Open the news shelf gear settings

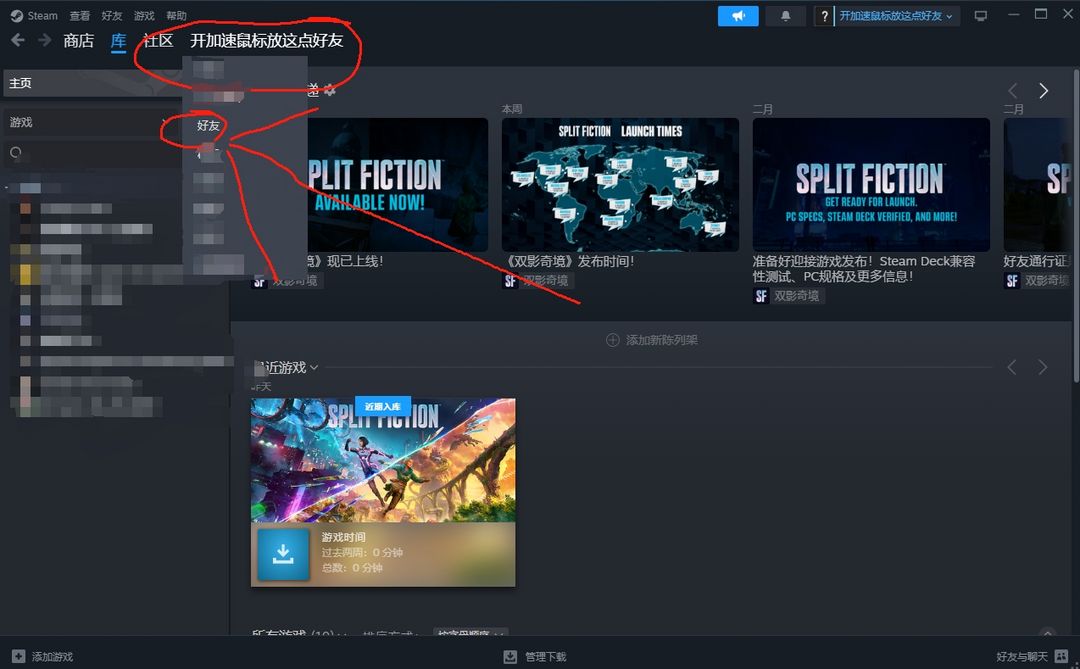(x=330, y=90)
